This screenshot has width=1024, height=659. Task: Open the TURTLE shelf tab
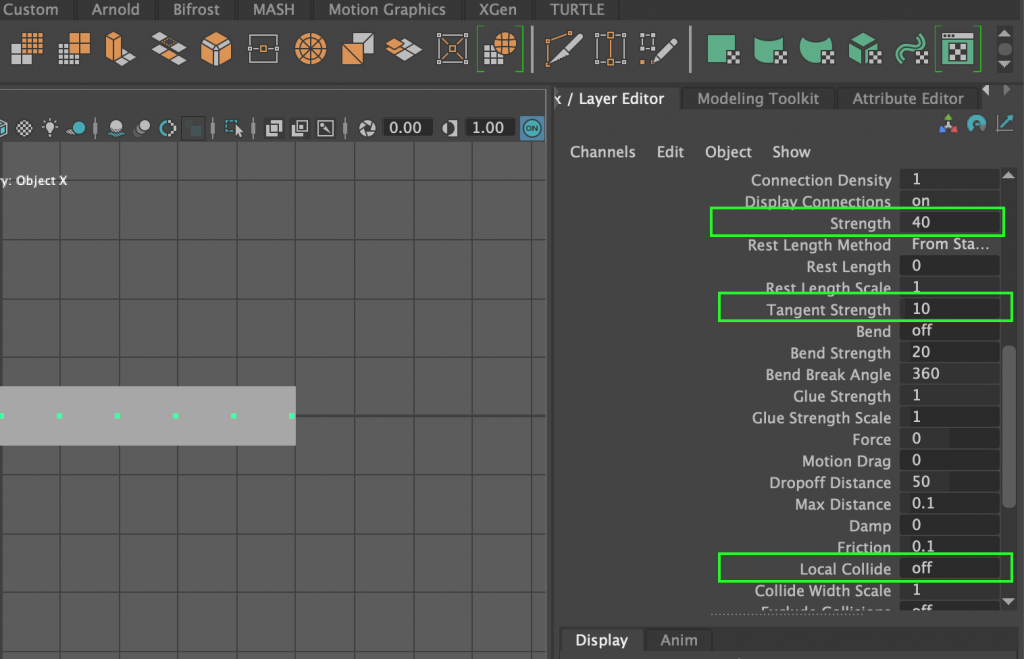[577, 9]
